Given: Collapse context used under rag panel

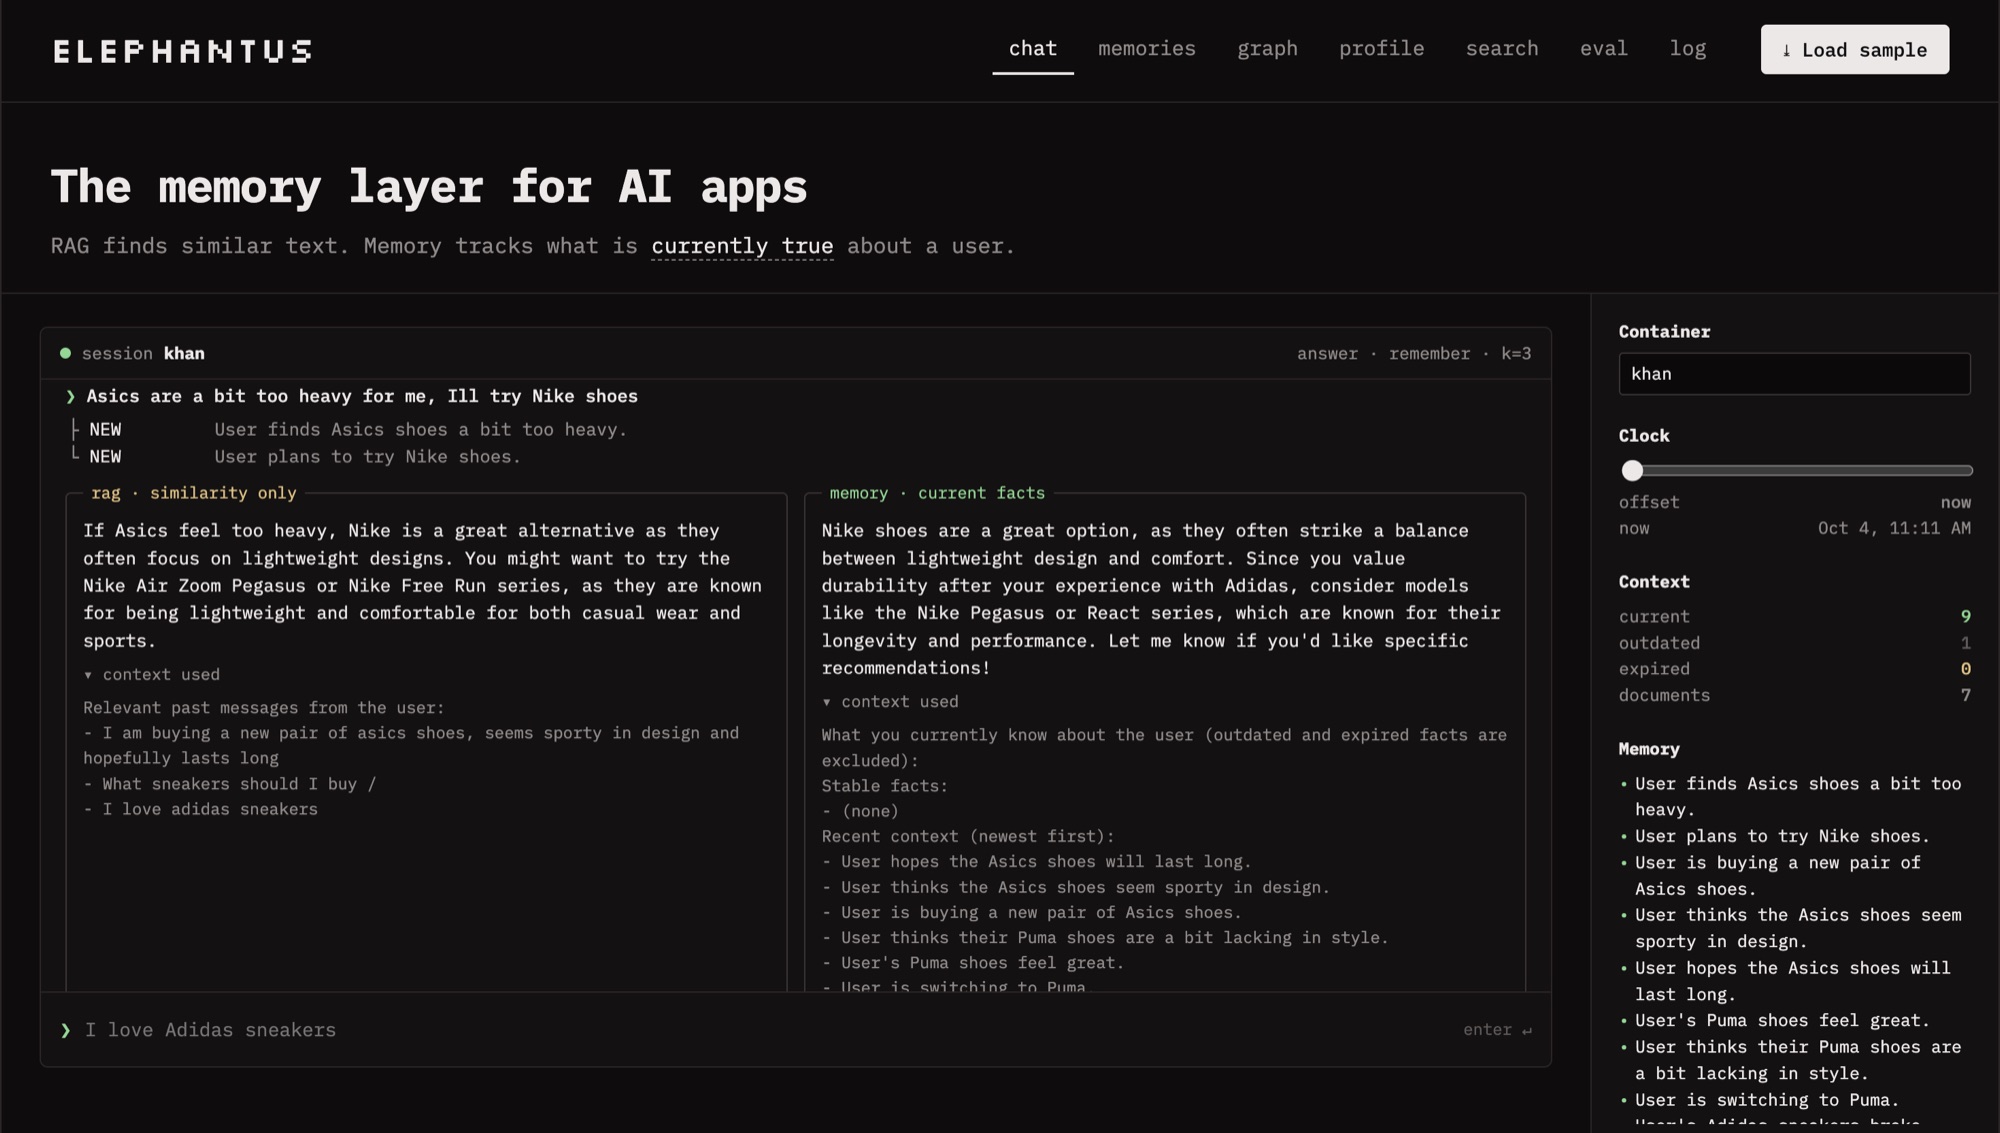Looking at the screenshot, I should (151, 675).
